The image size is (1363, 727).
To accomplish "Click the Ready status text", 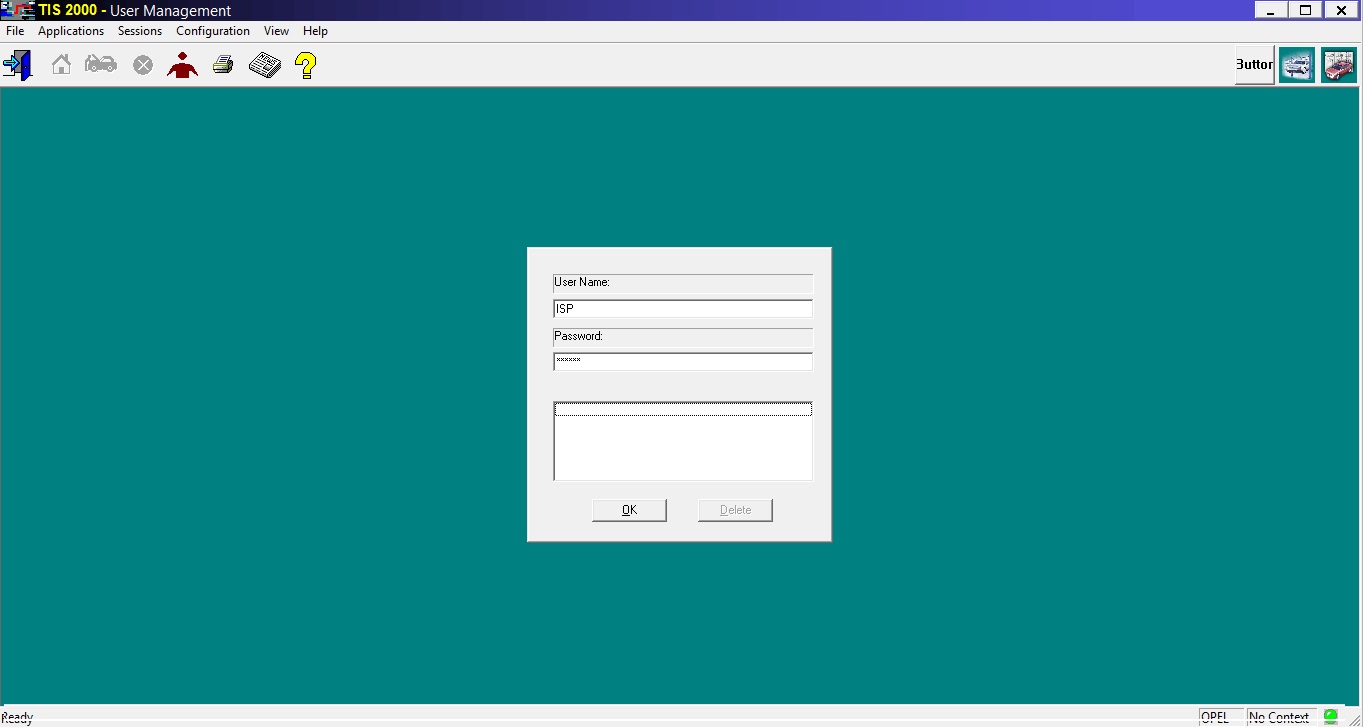I will pyautogui.click(x=17, y=717).
